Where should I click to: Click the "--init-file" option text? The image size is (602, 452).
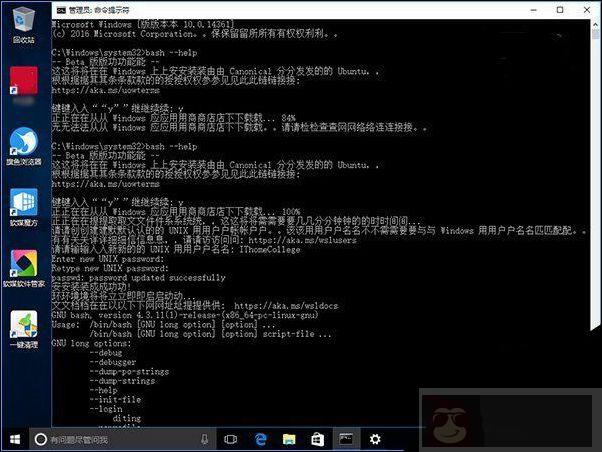(115, 400)
